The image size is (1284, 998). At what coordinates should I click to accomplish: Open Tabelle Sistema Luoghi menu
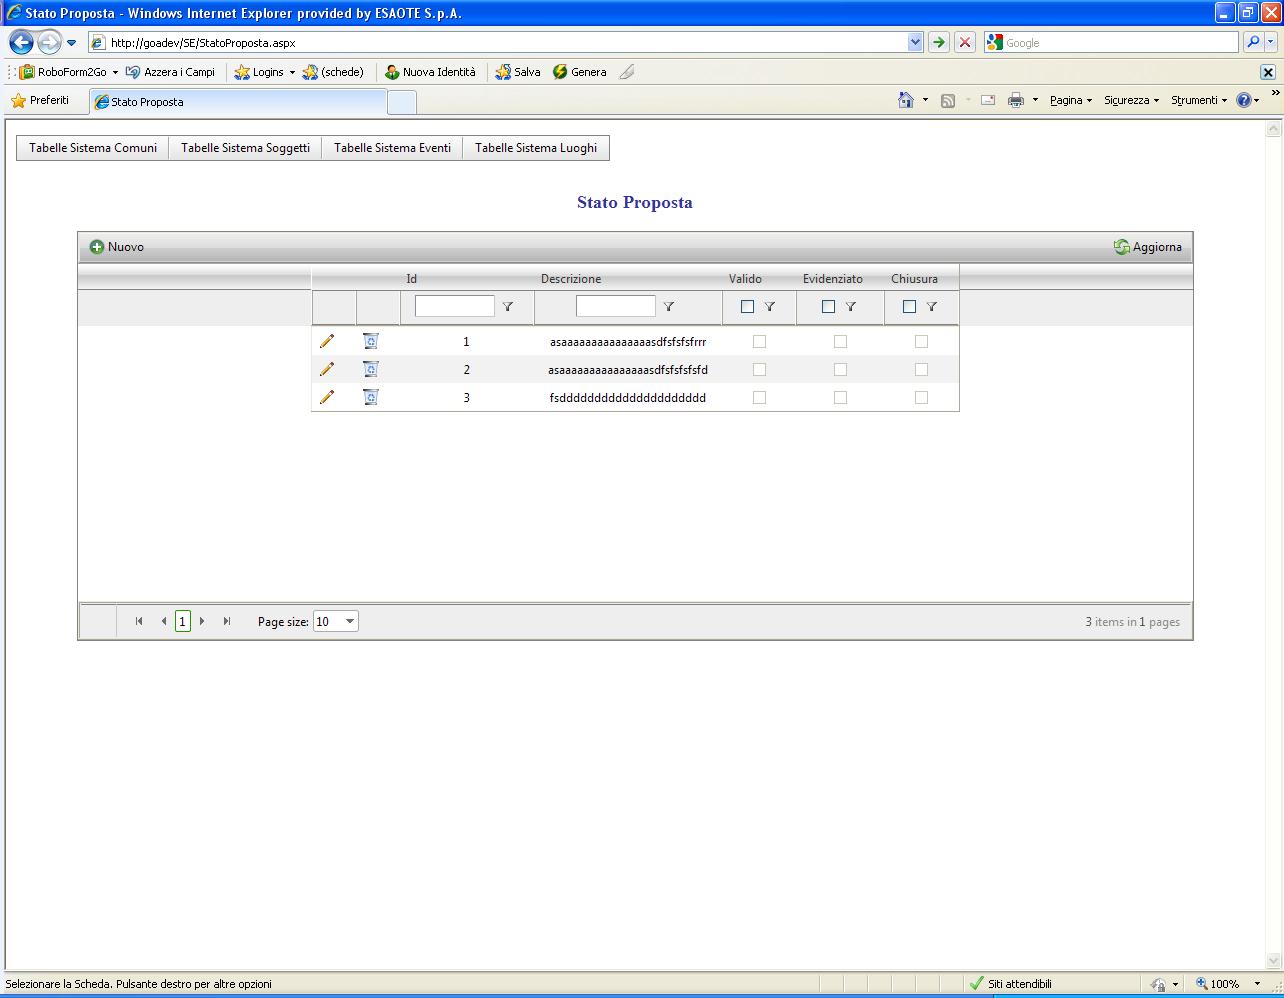click(x=536, y=148)
